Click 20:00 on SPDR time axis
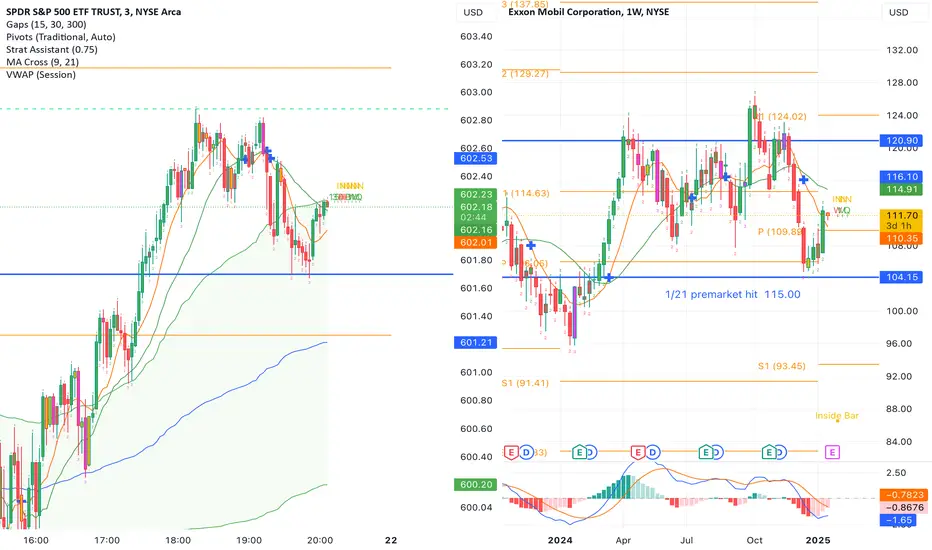This screenshot has width=932, height=550. pyautogui.click(x=320, y=540)
